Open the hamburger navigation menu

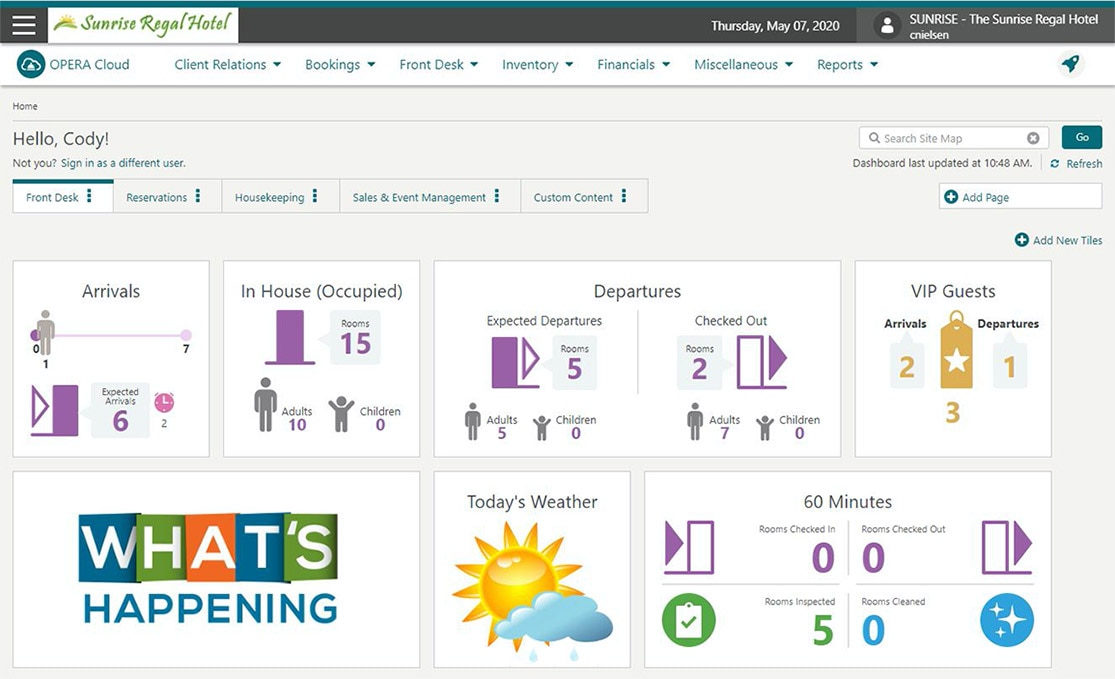tap(24, 26)
